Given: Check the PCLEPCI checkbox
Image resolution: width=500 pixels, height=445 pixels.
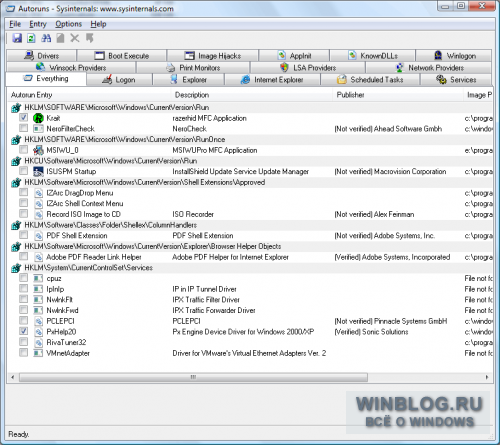Looking at the screenshot, I should pyautogui.click(x=23, y=320).
